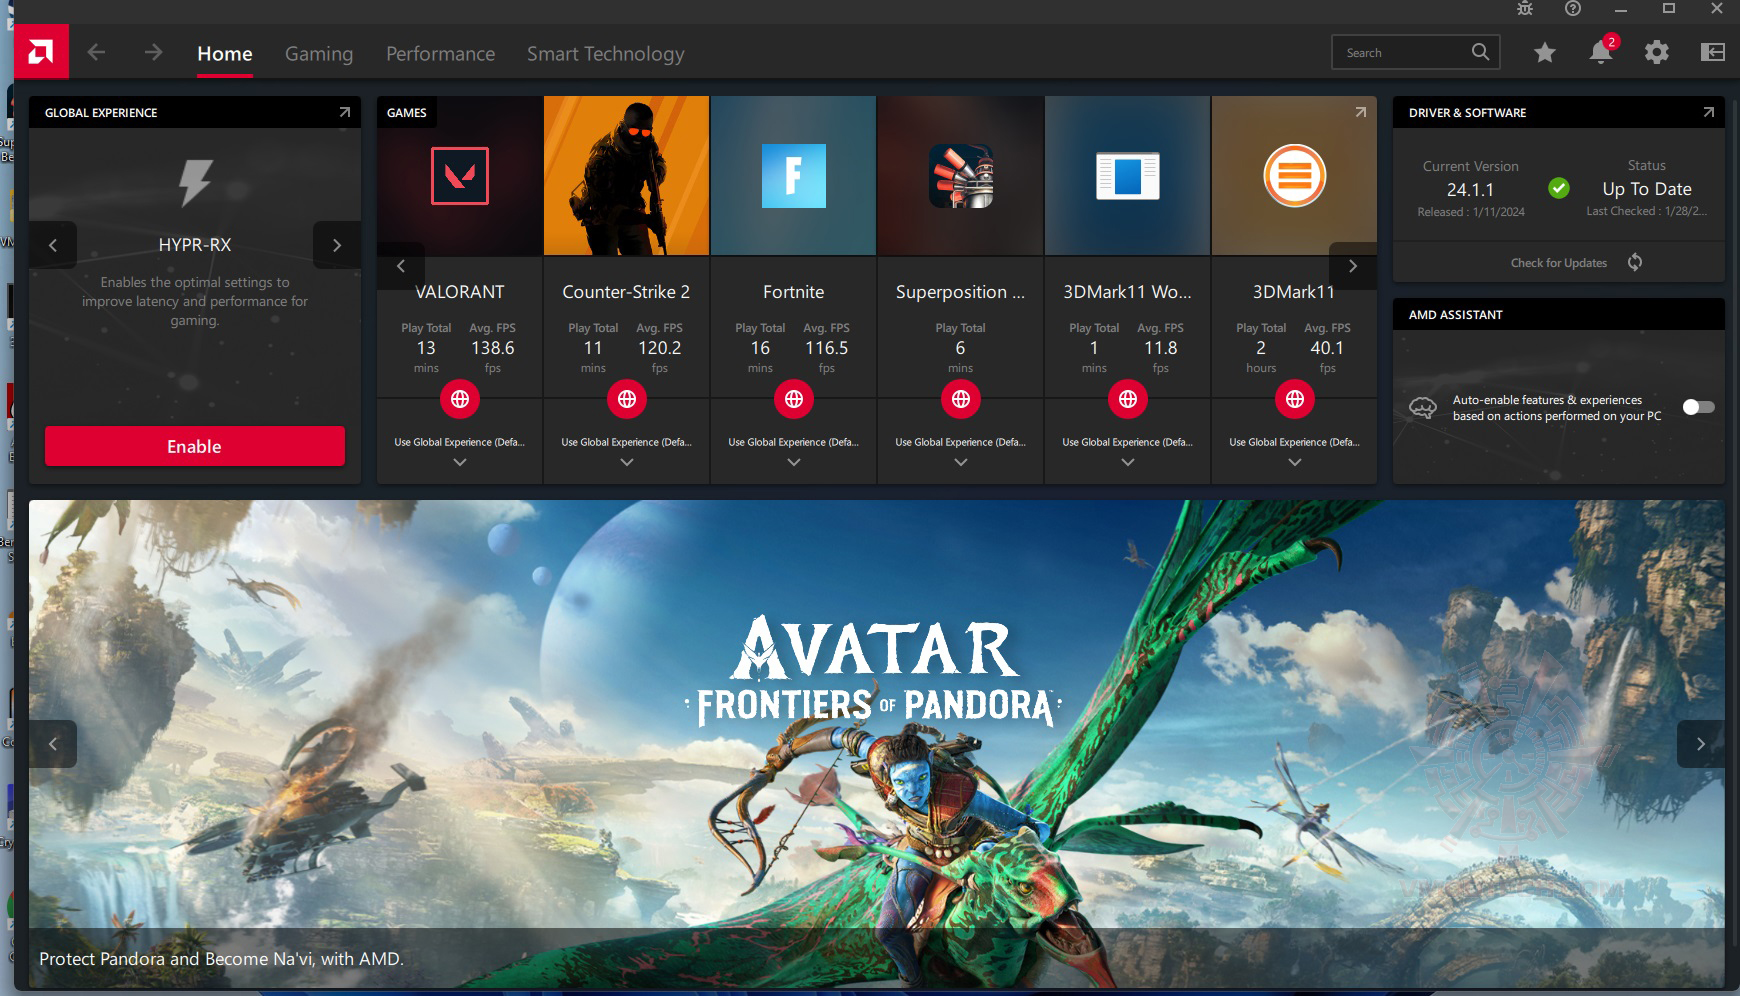
Task: Expand Counter-Strike 2 profile dropdown chevron
Action: [x=627, y=462]
